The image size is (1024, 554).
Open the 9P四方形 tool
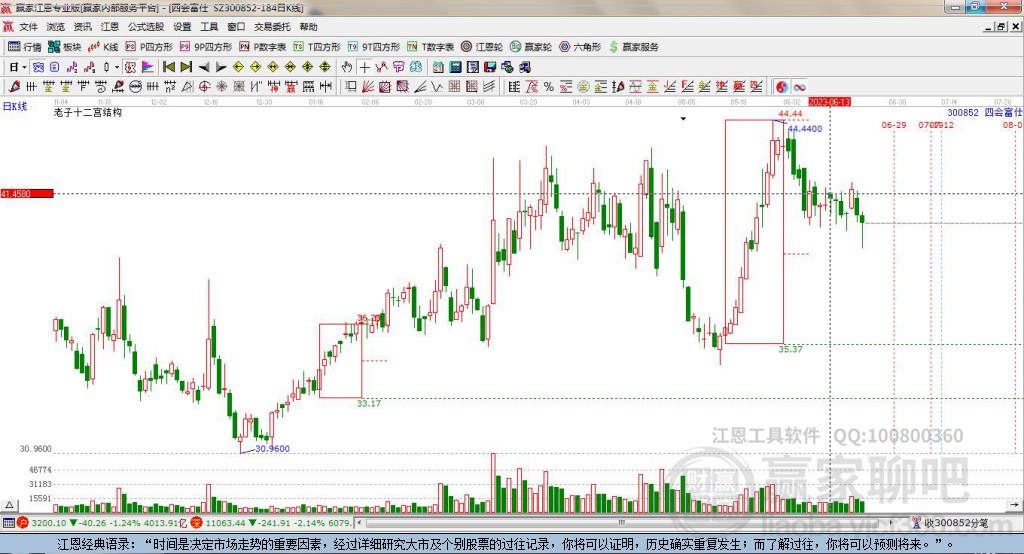206,47
